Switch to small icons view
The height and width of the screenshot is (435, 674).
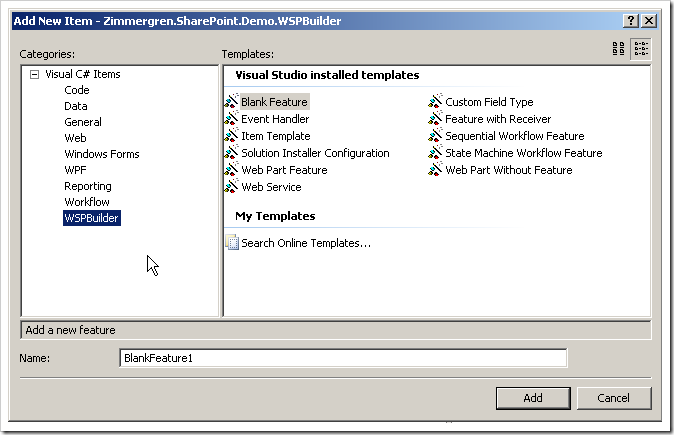(640, 49)
